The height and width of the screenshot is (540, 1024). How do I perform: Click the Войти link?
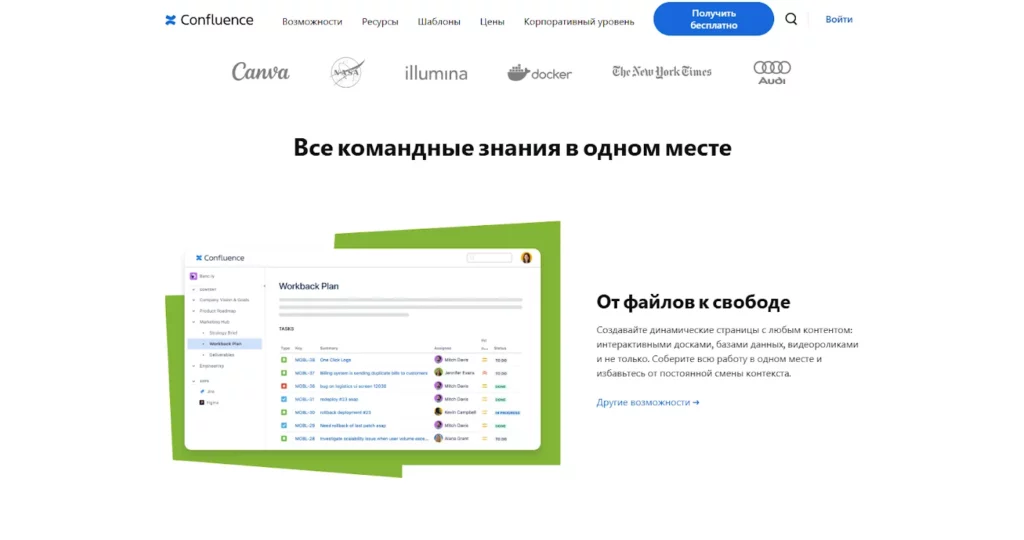839,20
